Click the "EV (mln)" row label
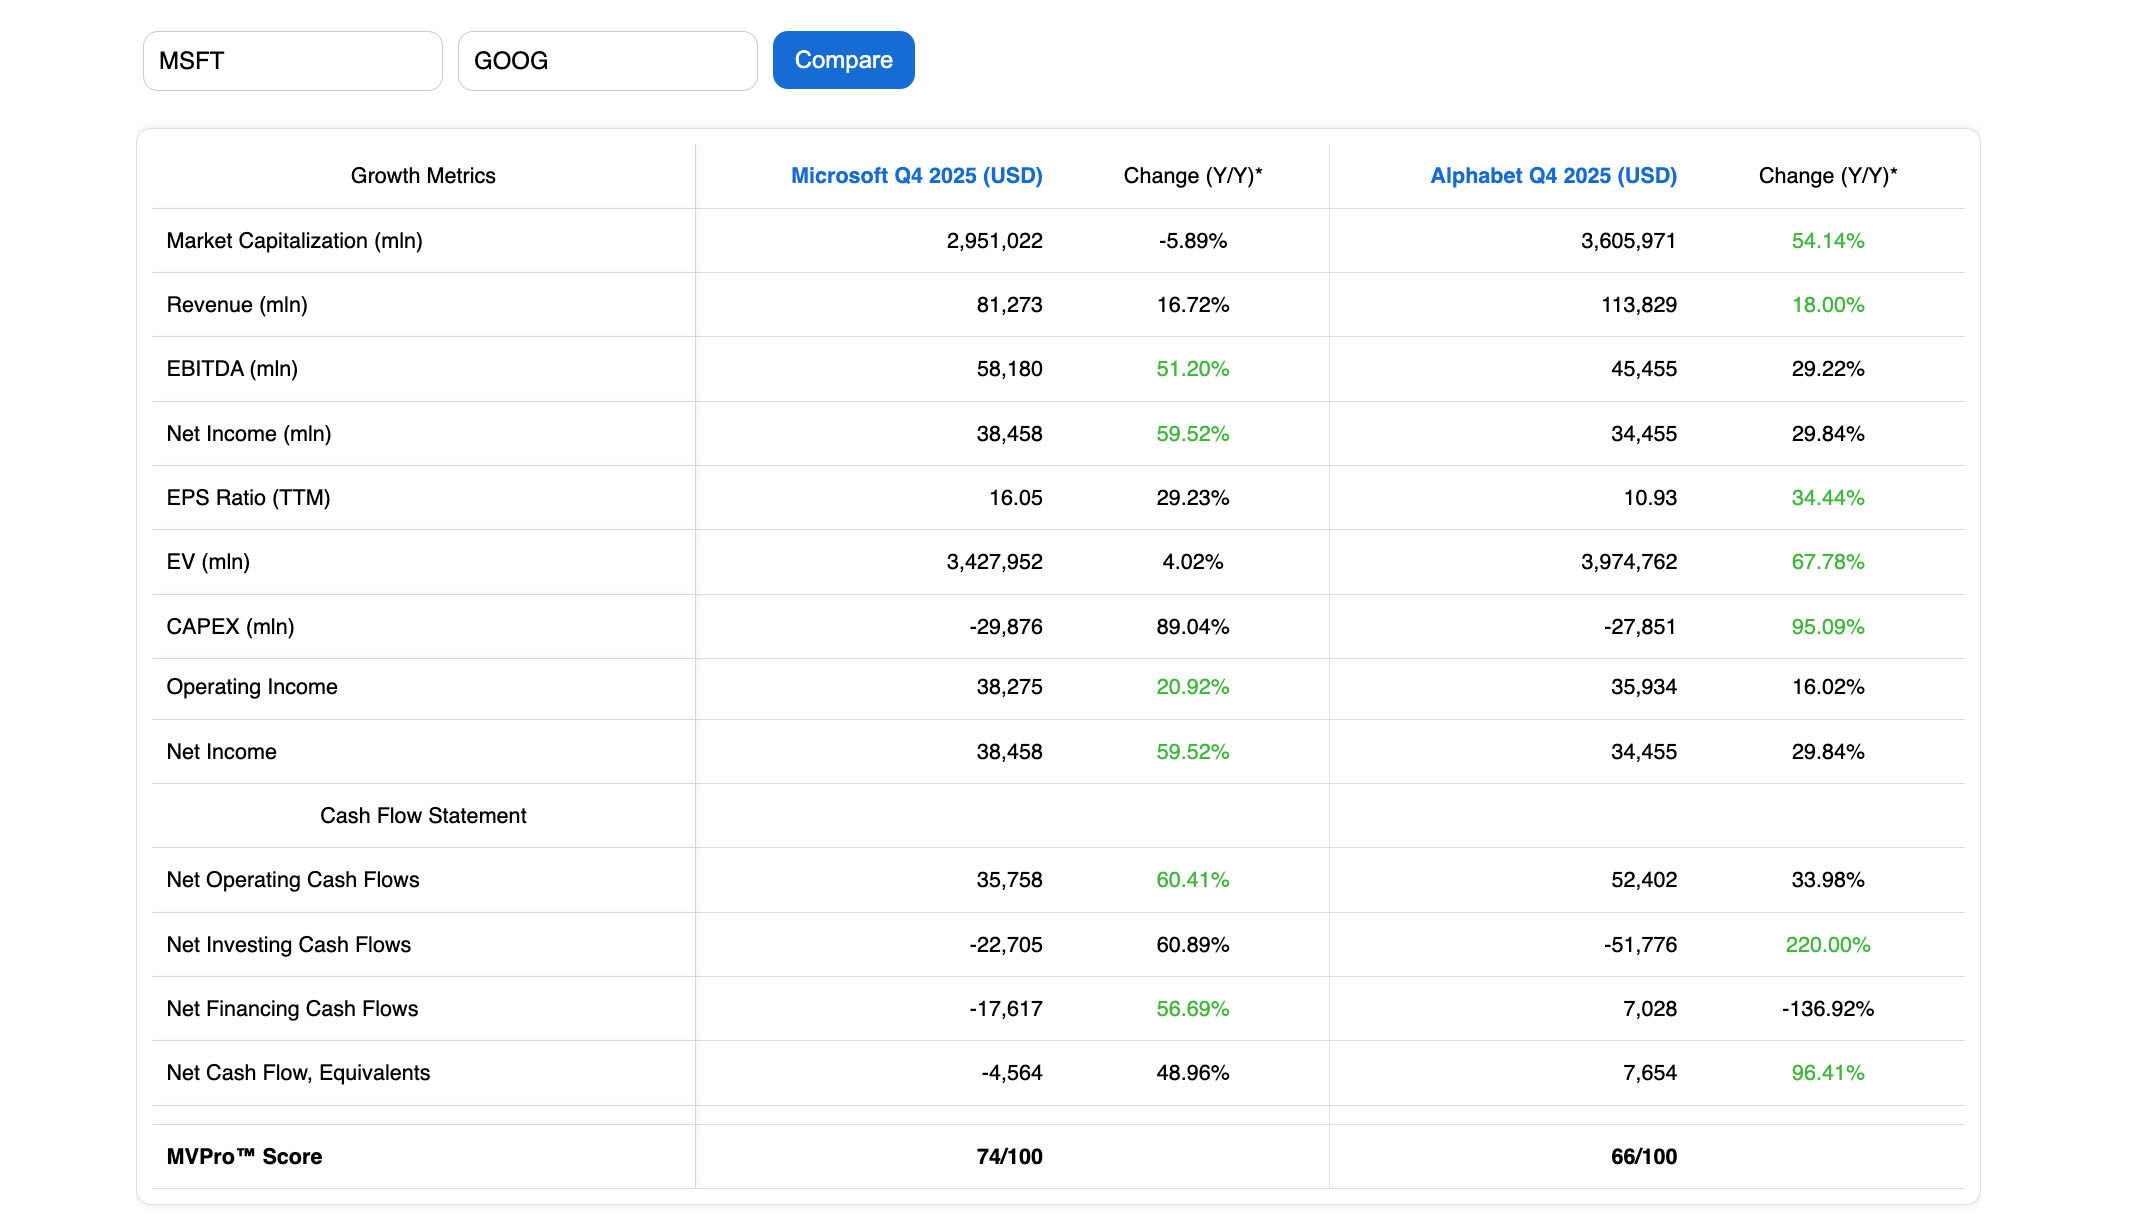2136x1214 pixels. [x=208, y=562]
